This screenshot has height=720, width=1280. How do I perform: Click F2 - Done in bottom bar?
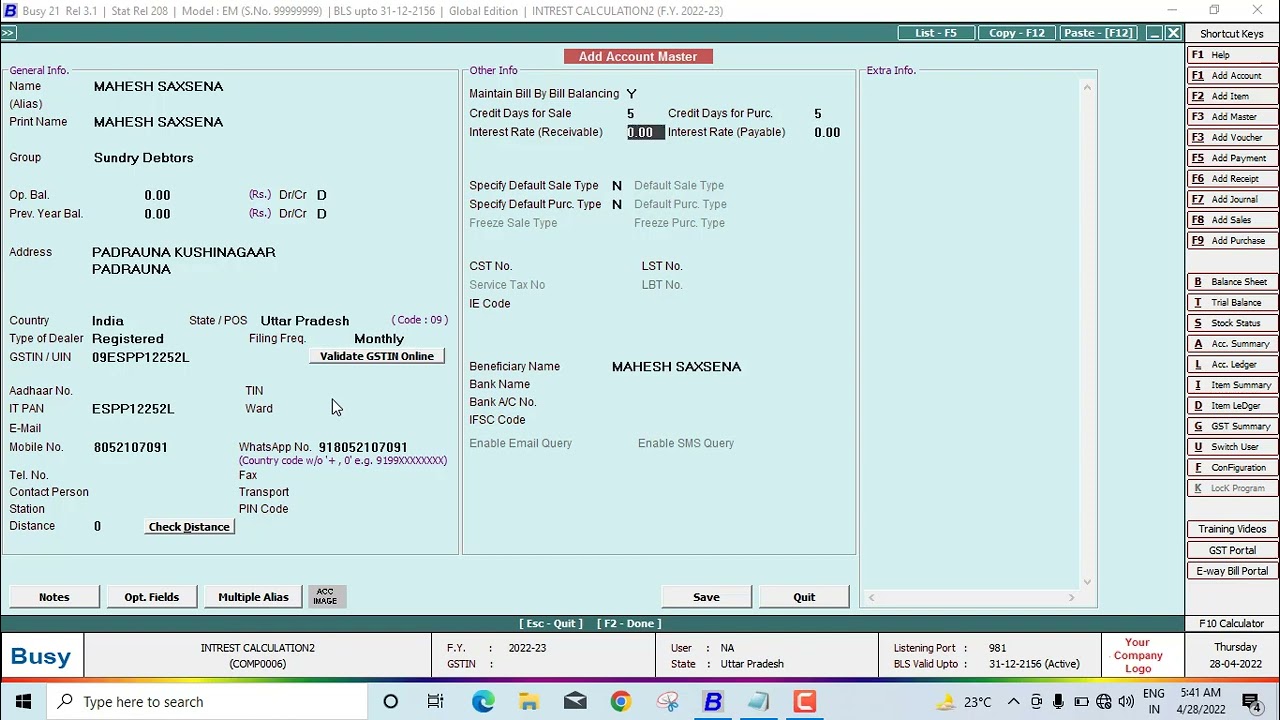(629, 623)
